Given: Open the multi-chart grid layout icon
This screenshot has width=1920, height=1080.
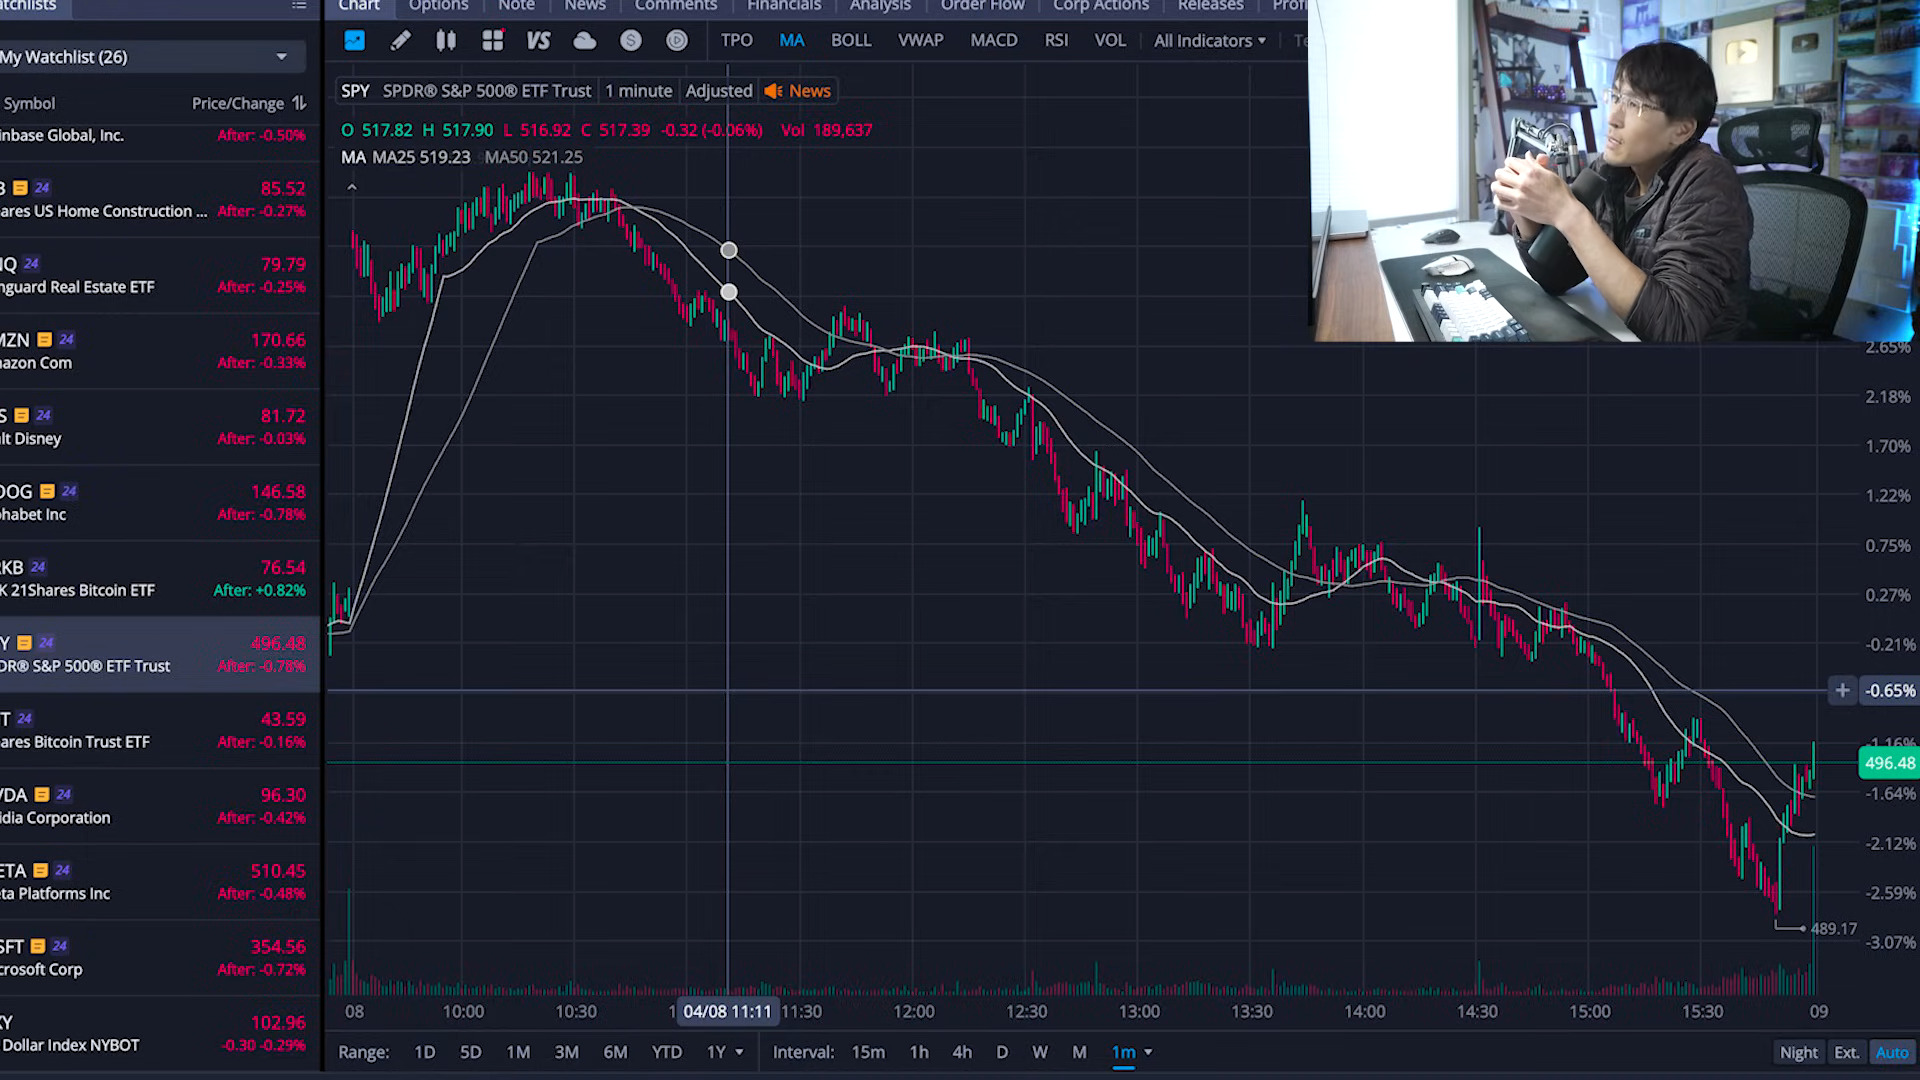Looking at the screenshot, I should [492, 40].
